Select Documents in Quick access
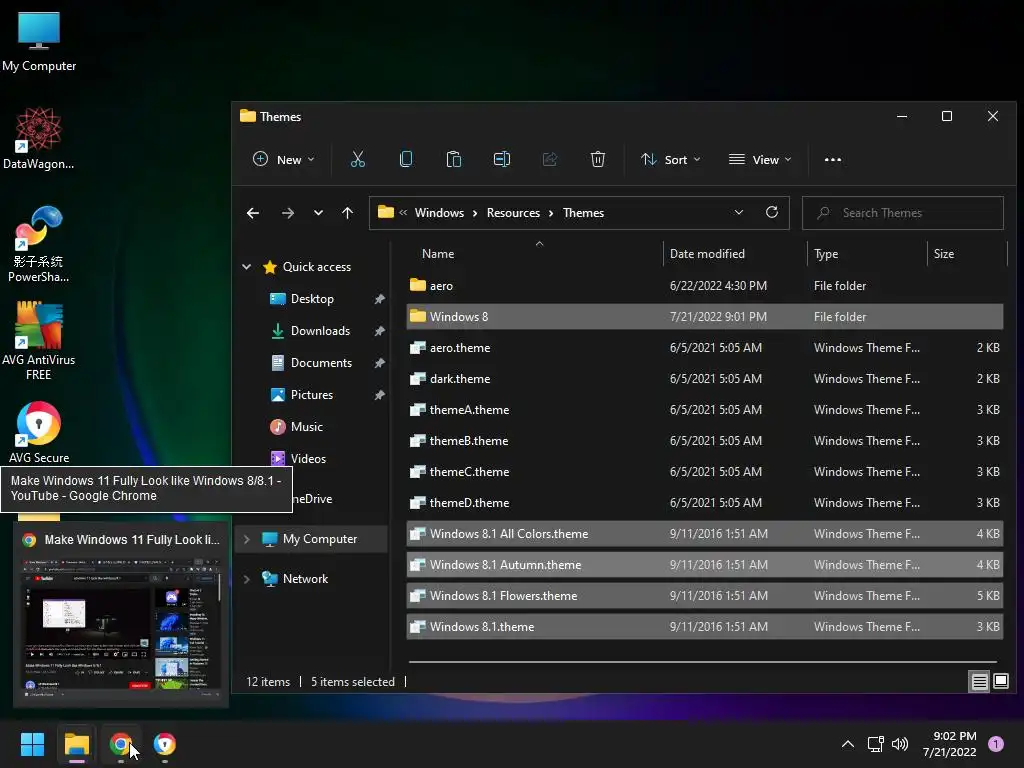 321,362
